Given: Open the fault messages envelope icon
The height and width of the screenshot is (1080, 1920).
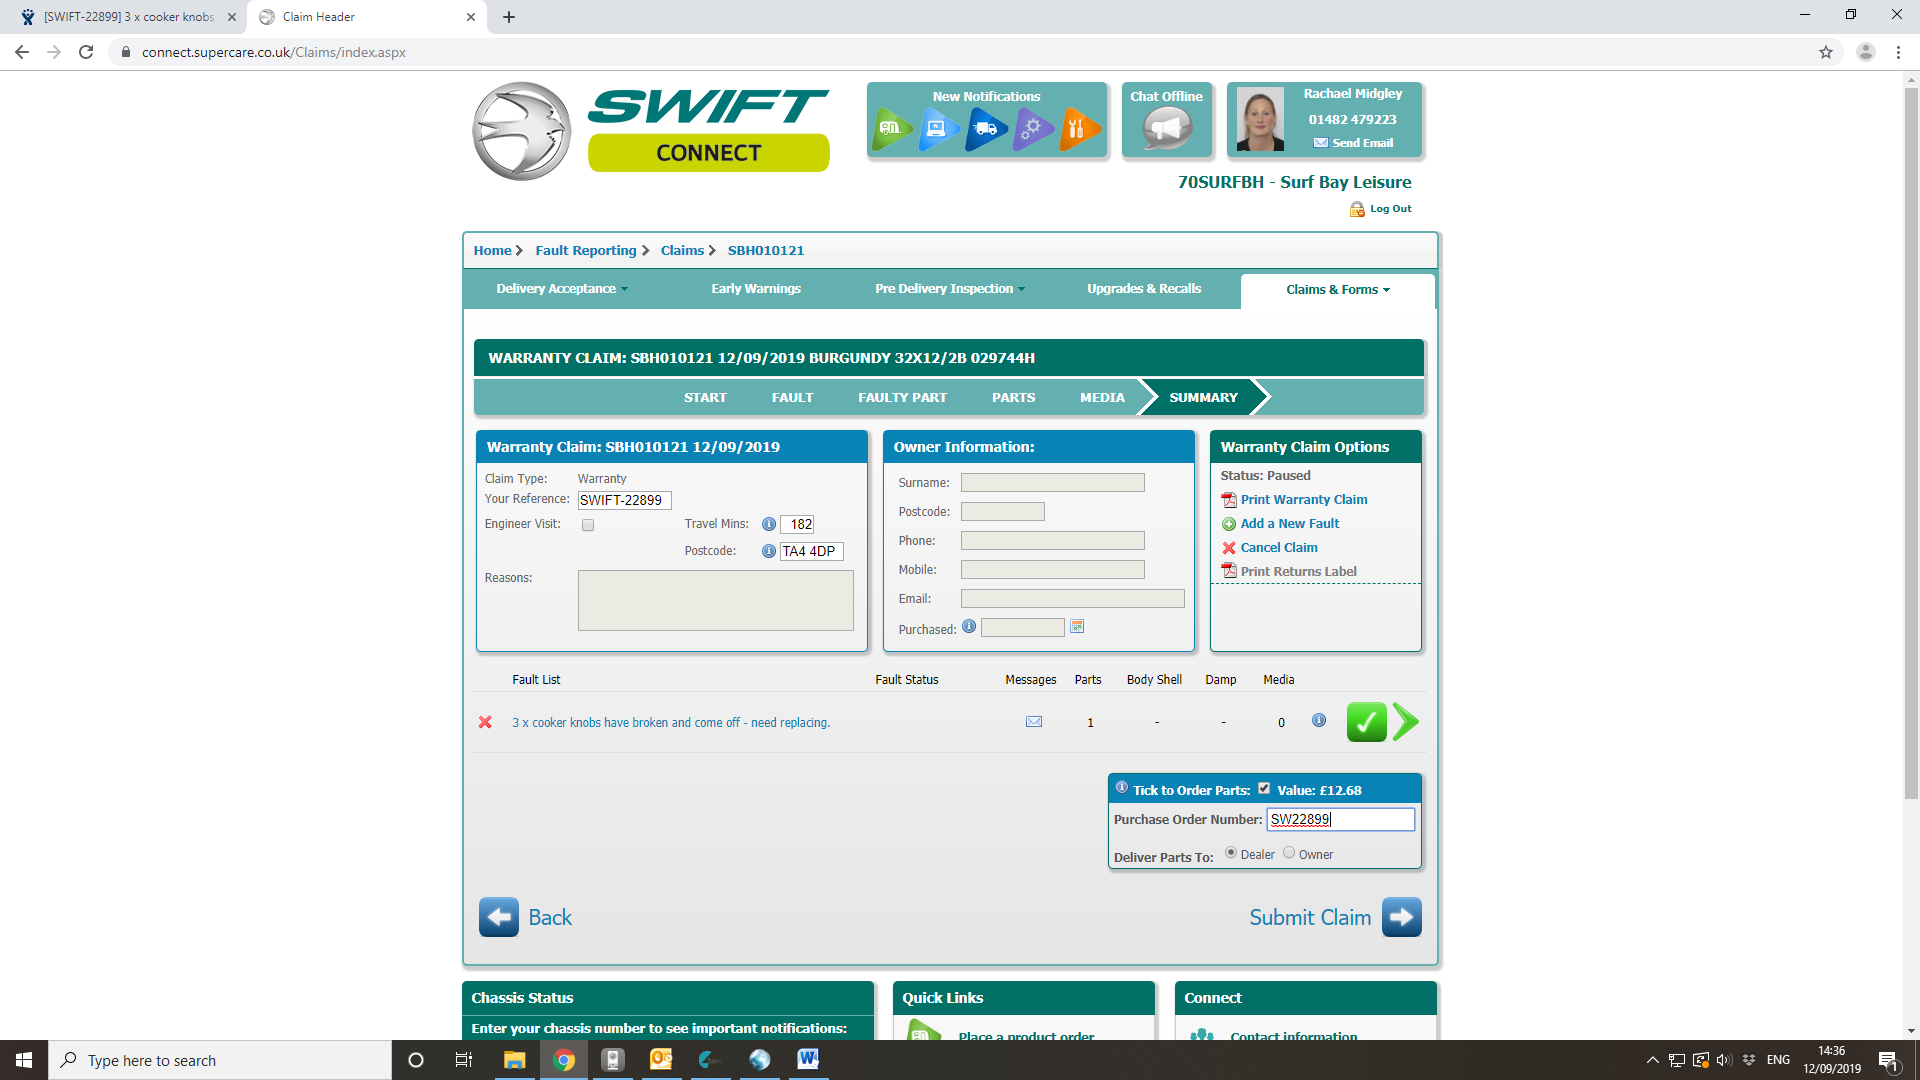Looking at the screenshot, I should (x=1034, y=722).
